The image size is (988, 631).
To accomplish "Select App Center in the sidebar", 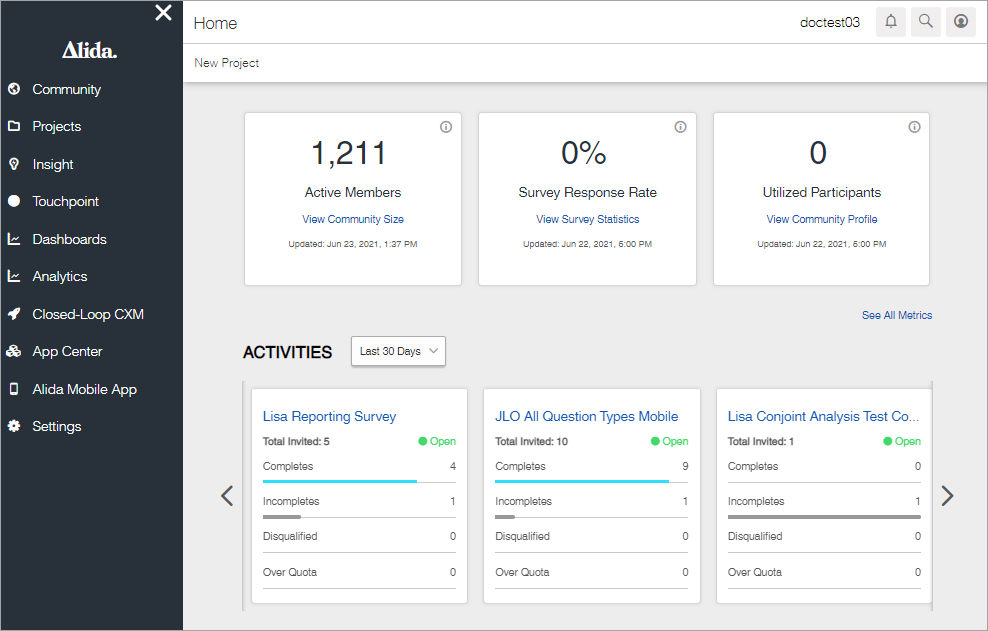I will point(67,352).
